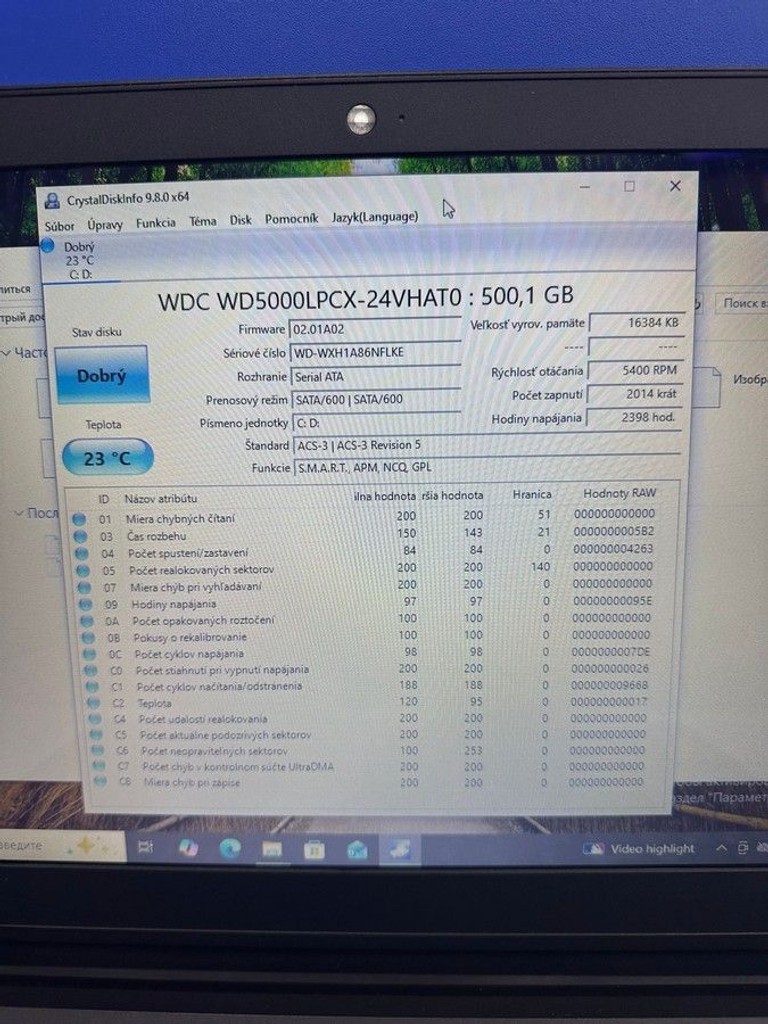Open the Funkcia menu

(x=155, y=223)
